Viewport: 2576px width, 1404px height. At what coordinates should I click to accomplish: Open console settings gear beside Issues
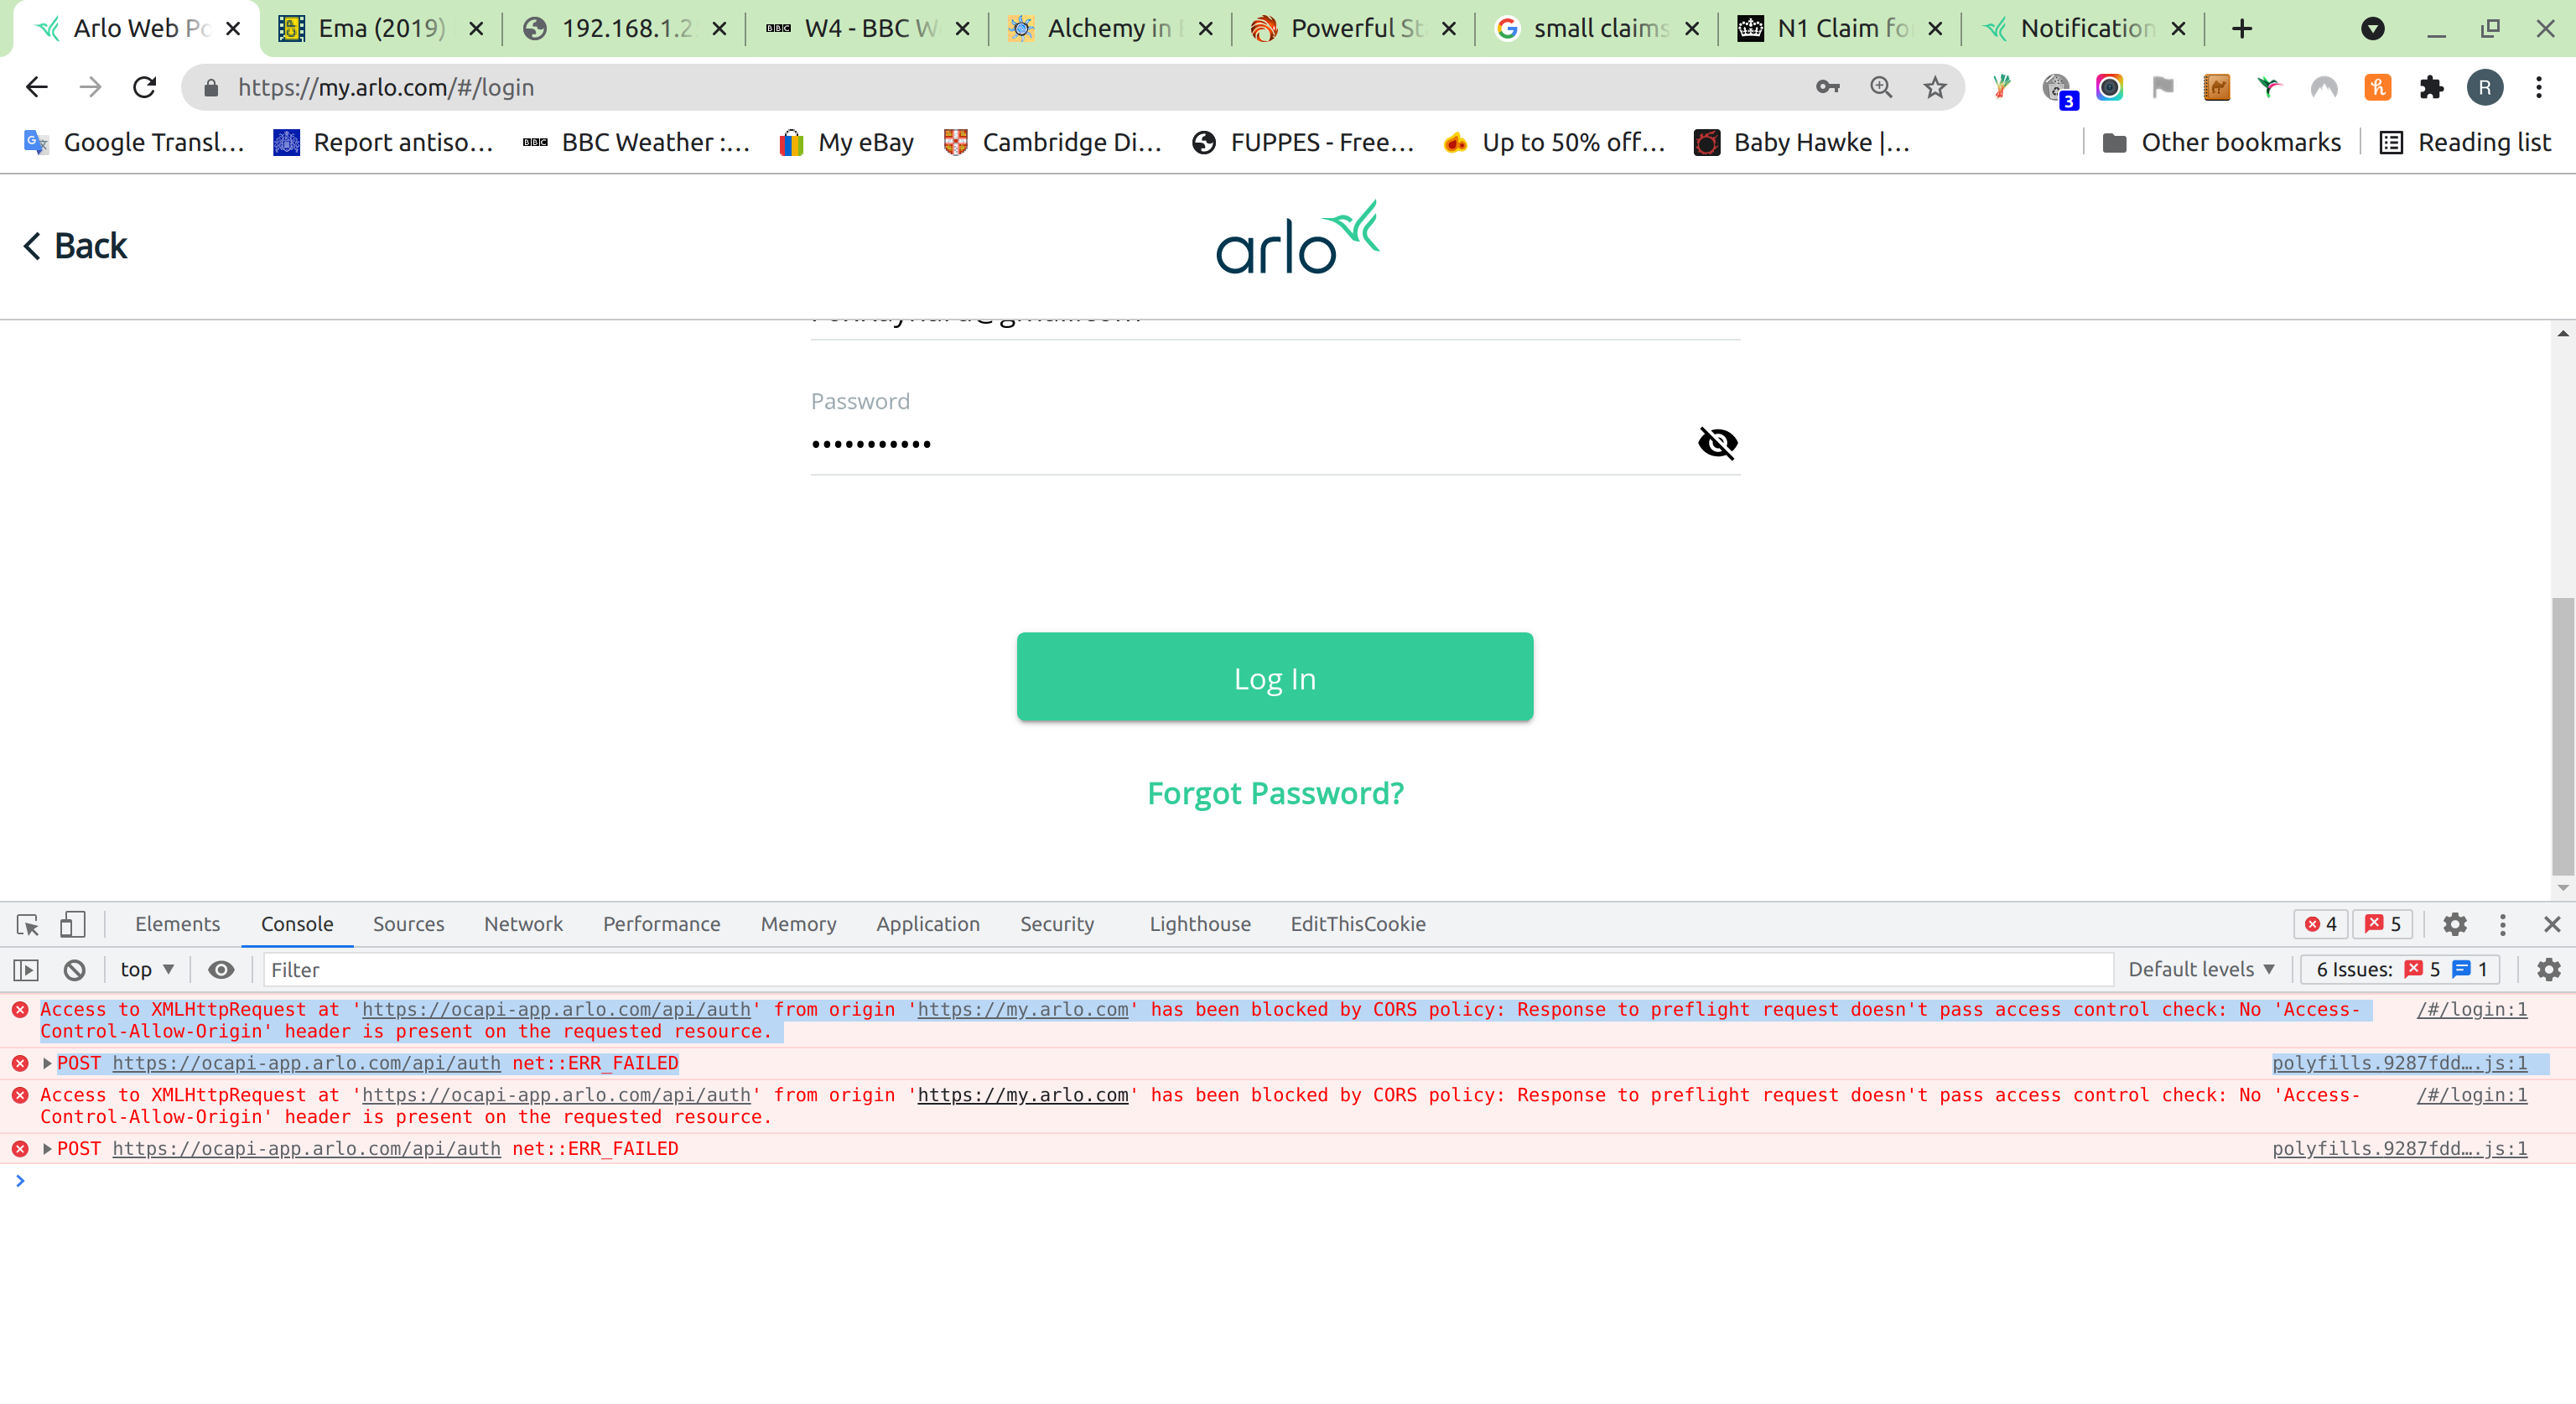point(2548,969)
